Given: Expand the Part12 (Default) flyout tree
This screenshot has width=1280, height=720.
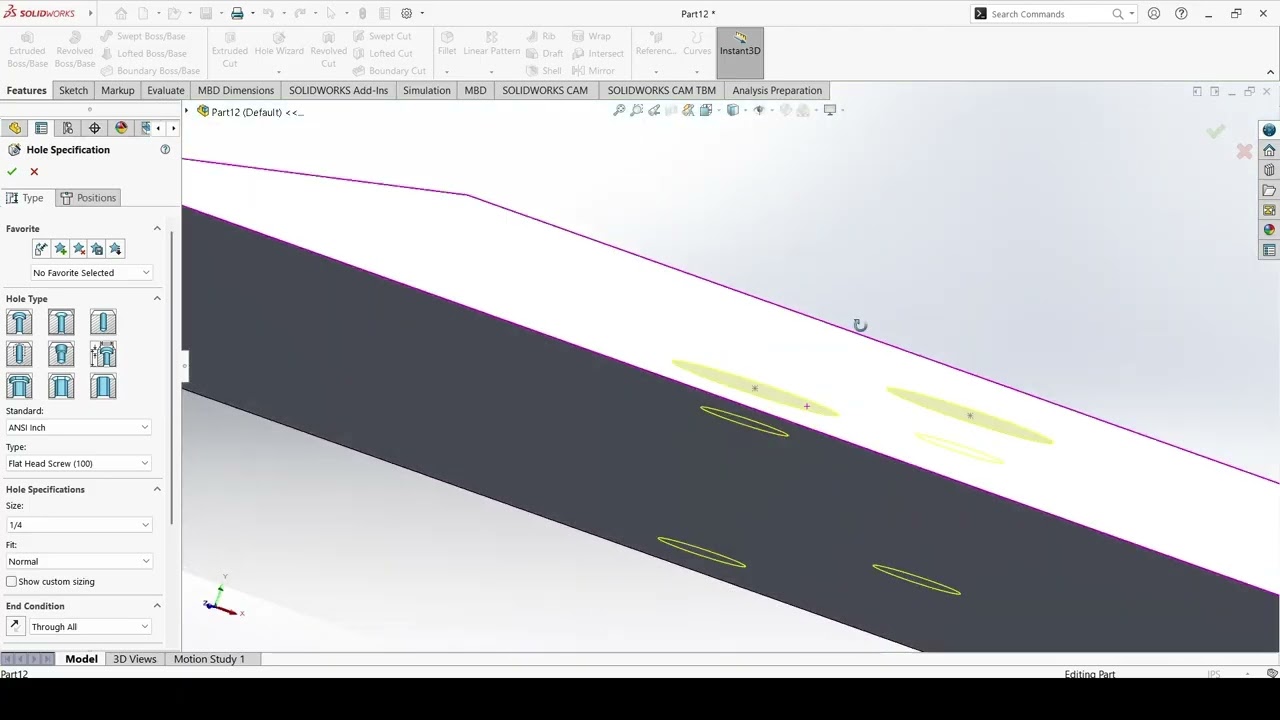Looking at the screenshot, I should [x=188, y=112].
